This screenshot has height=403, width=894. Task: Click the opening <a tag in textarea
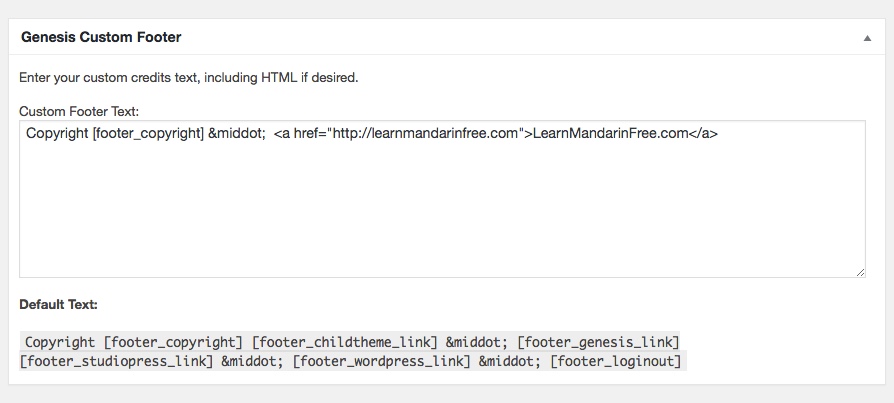[282, 133]
